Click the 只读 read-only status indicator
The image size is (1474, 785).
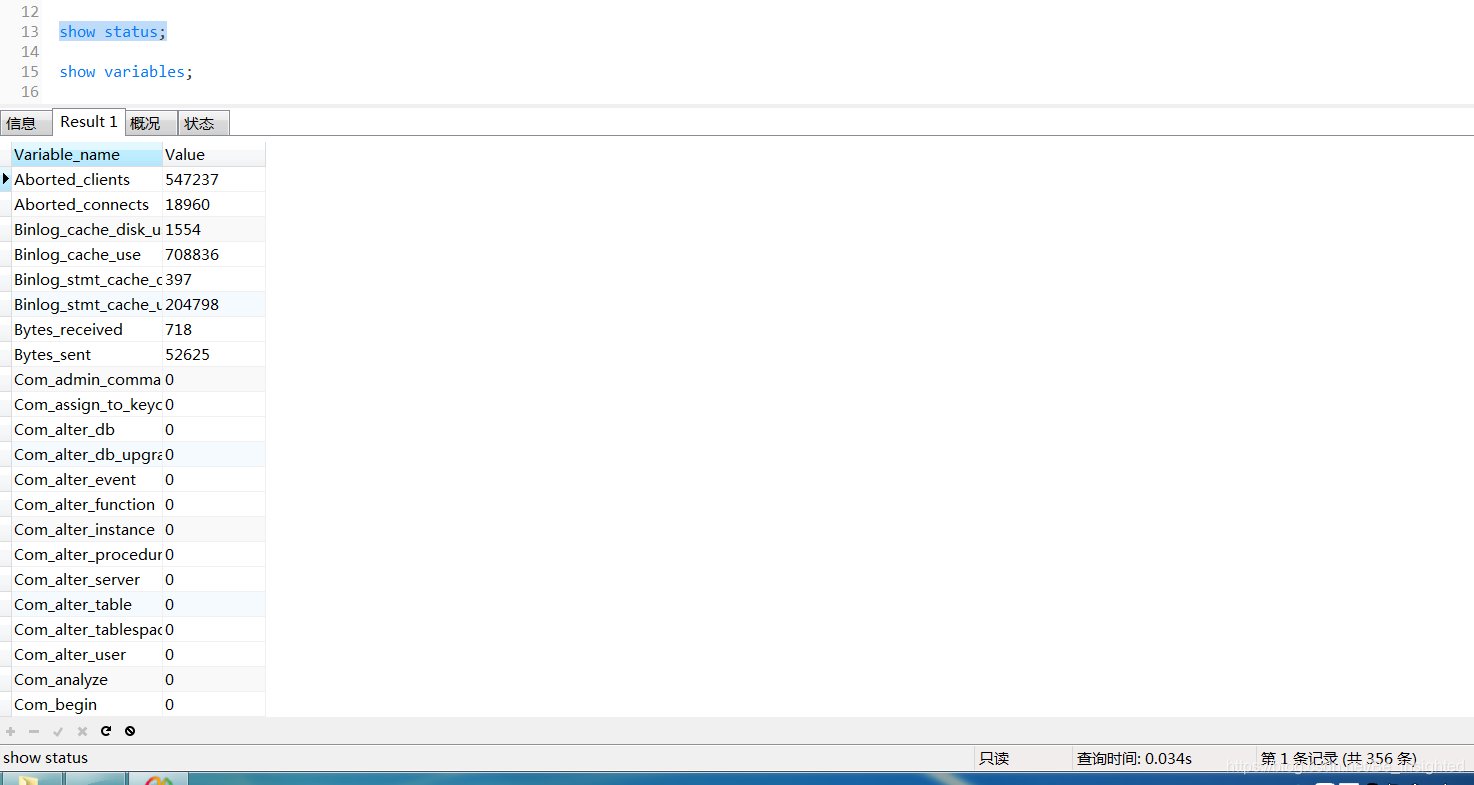994,759
